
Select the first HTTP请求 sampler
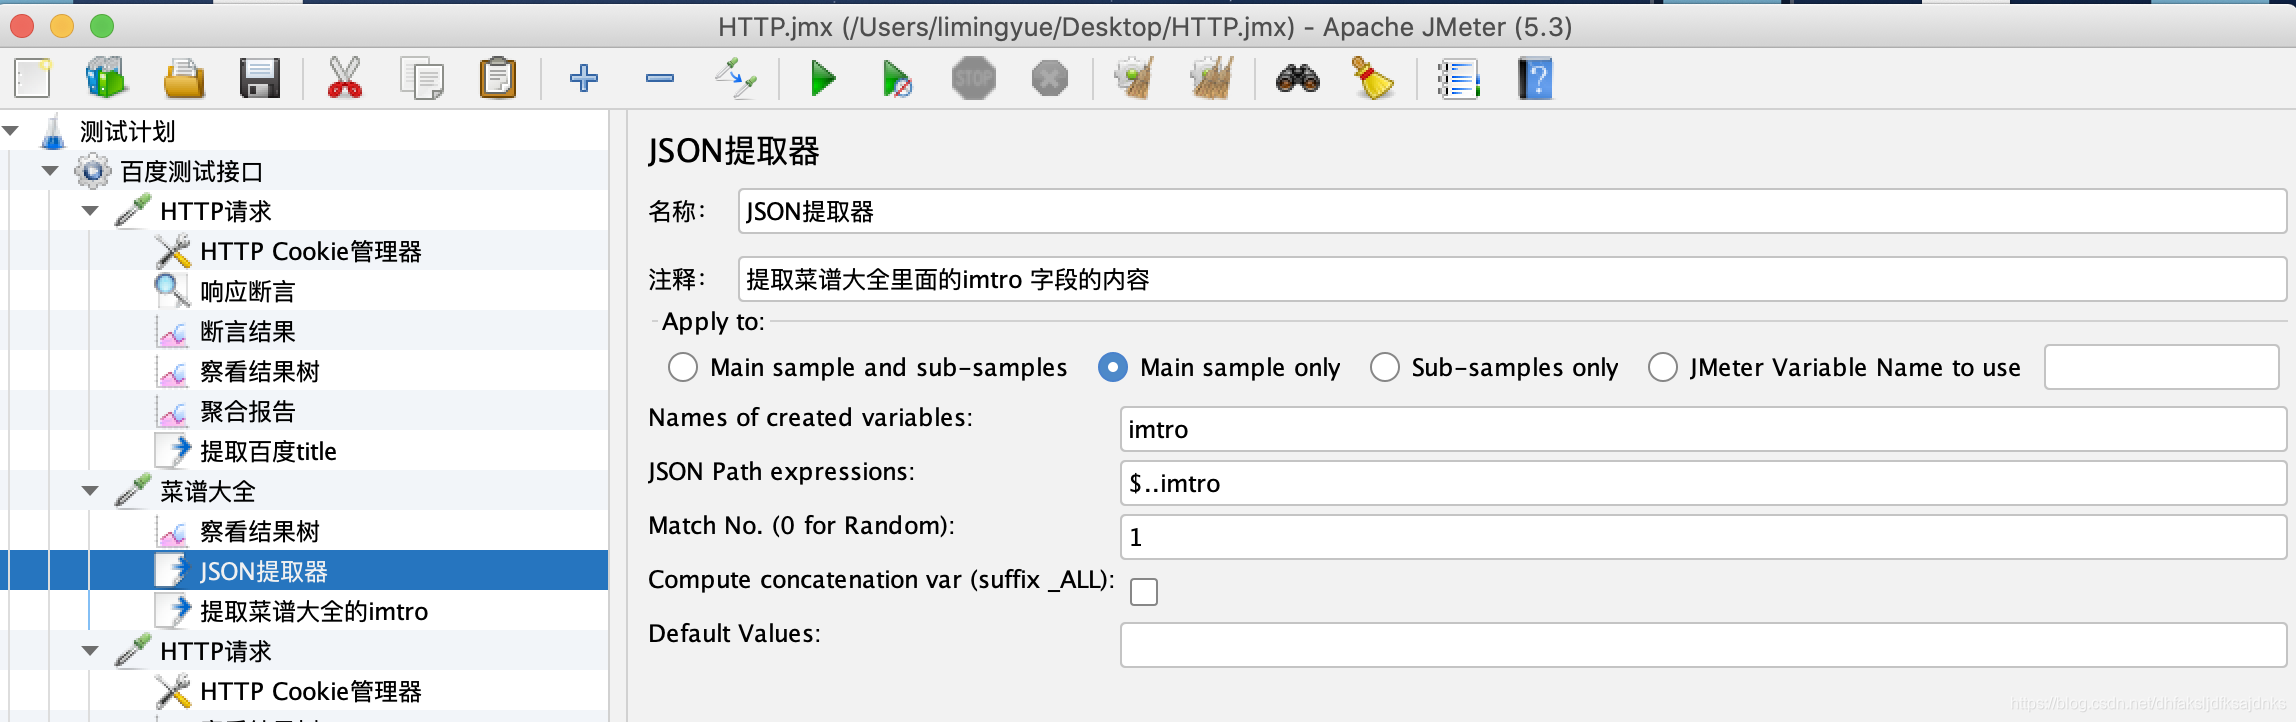[216, 211]
